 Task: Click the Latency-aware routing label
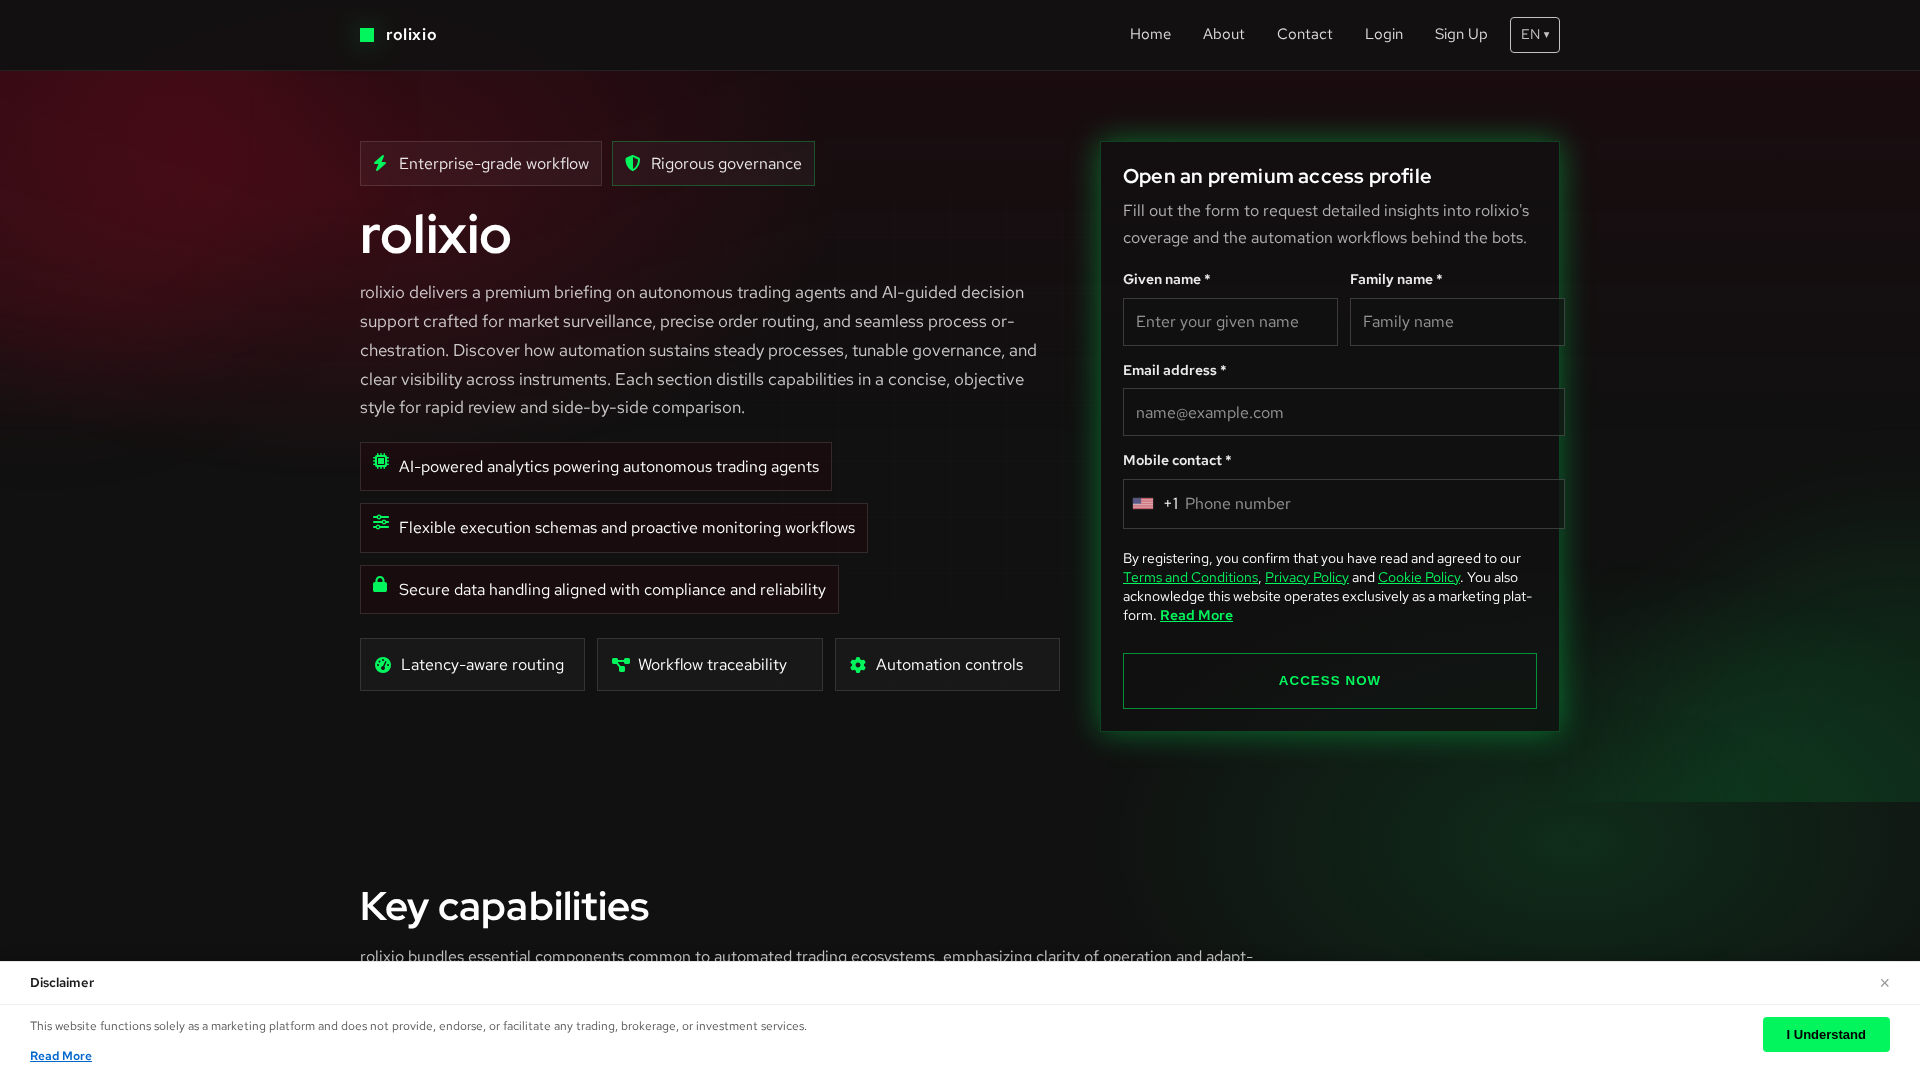(482, 665)
